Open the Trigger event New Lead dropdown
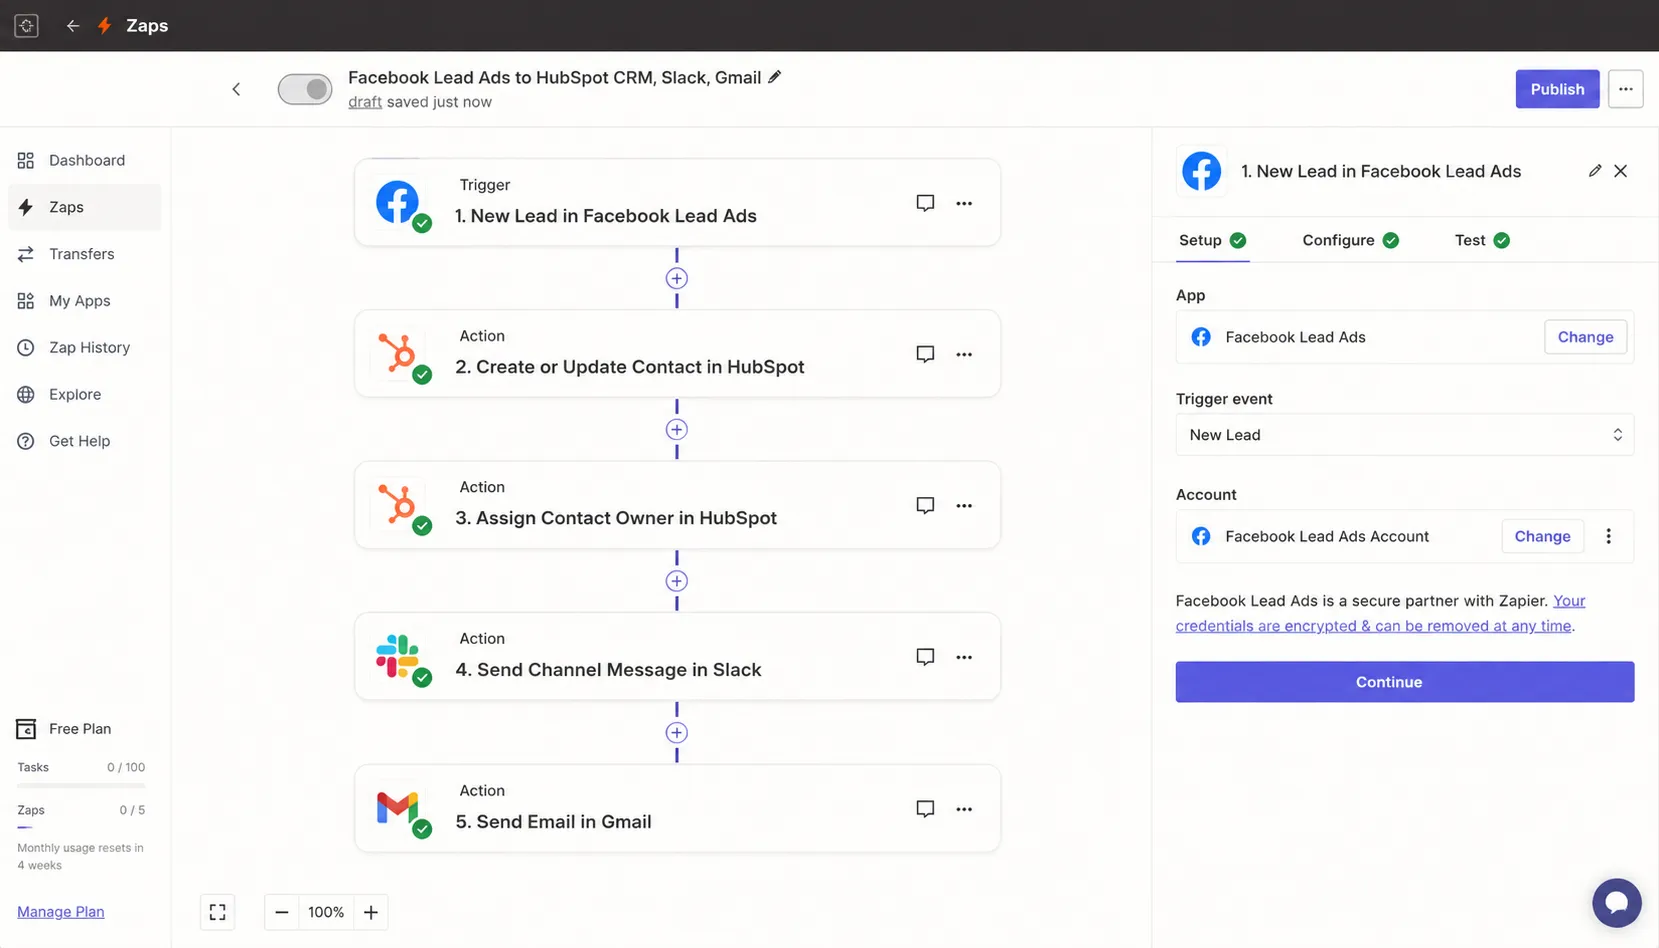The image size is (1659, 948). tap(1405, 435)
